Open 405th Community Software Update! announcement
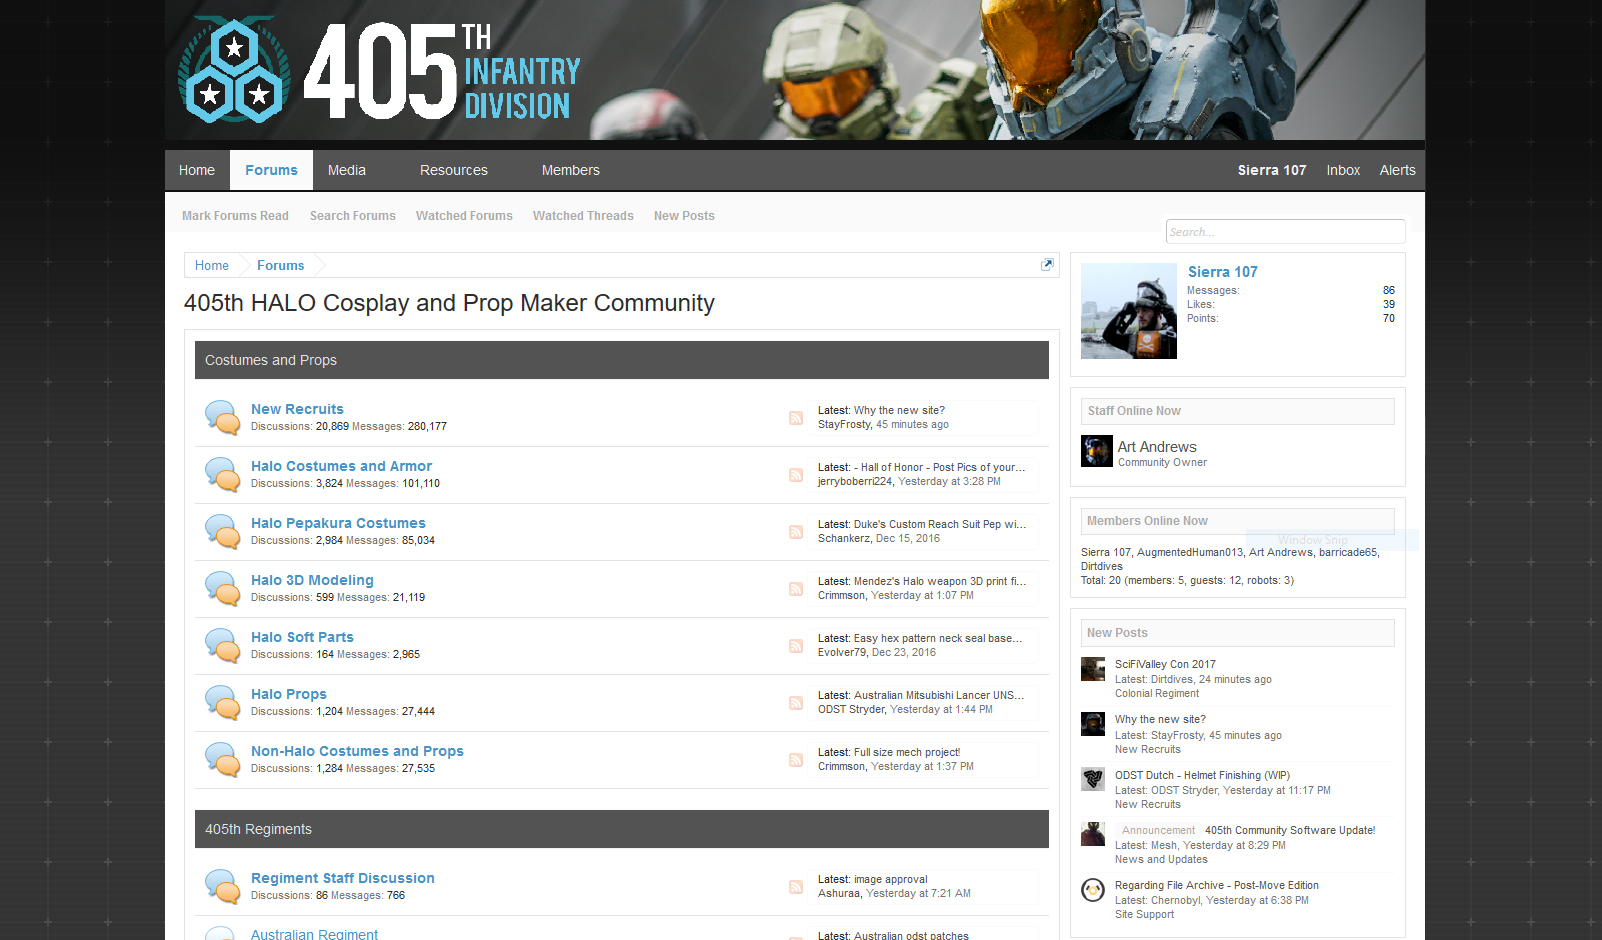Viewport: 1602px width, 940px height. (1290, 830)
